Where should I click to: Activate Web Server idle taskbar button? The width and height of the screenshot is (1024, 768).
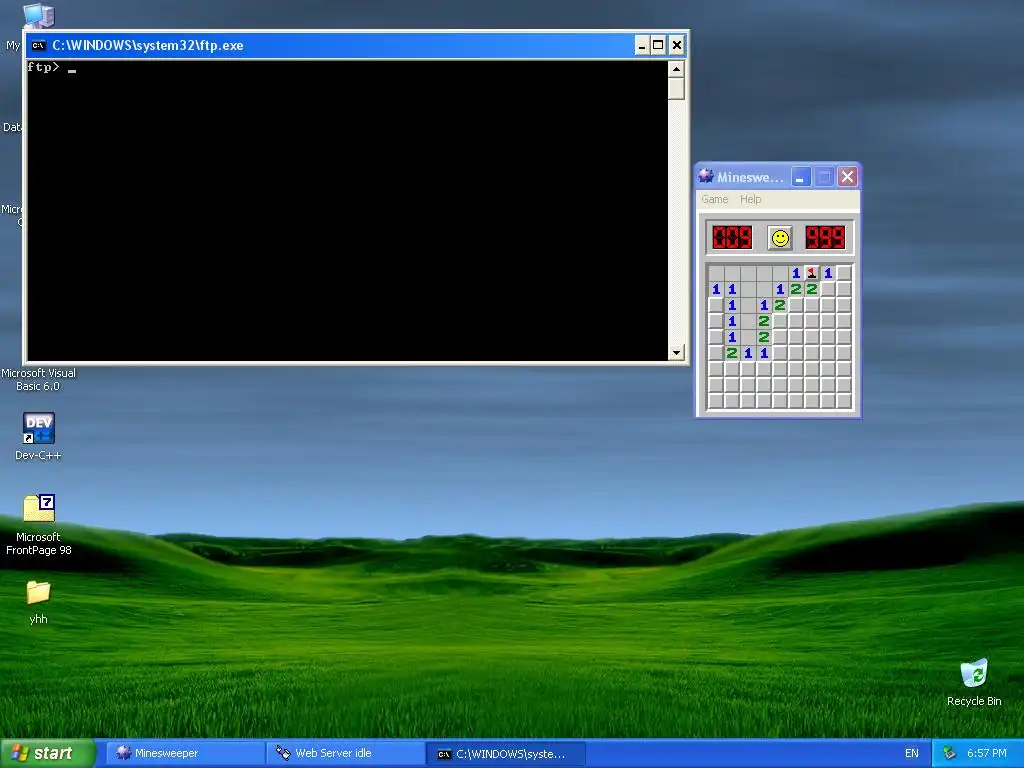click(345, 753)
